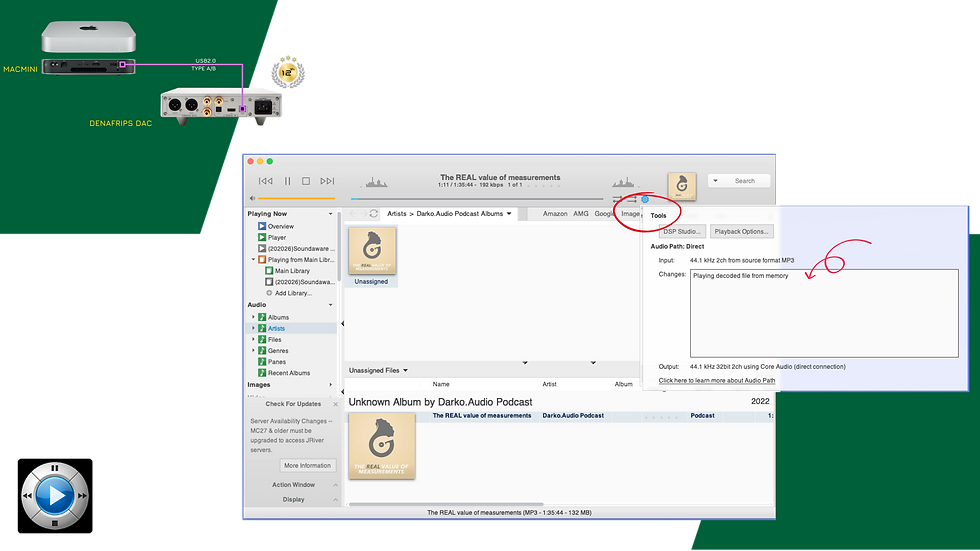Screen dimensions: 980x551
Task: Toggle the Display panel chevron
Action: pyautogui.click(x=336, y=500)
